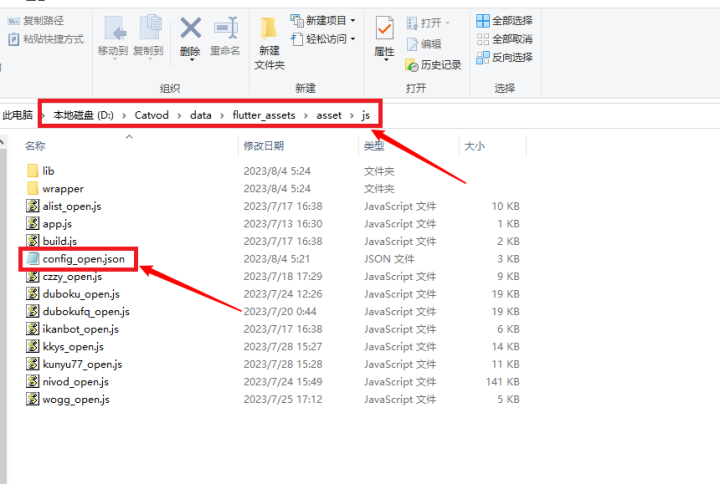Sort by Size (大小) column header

pyautogui.click(x=474, y=146)
